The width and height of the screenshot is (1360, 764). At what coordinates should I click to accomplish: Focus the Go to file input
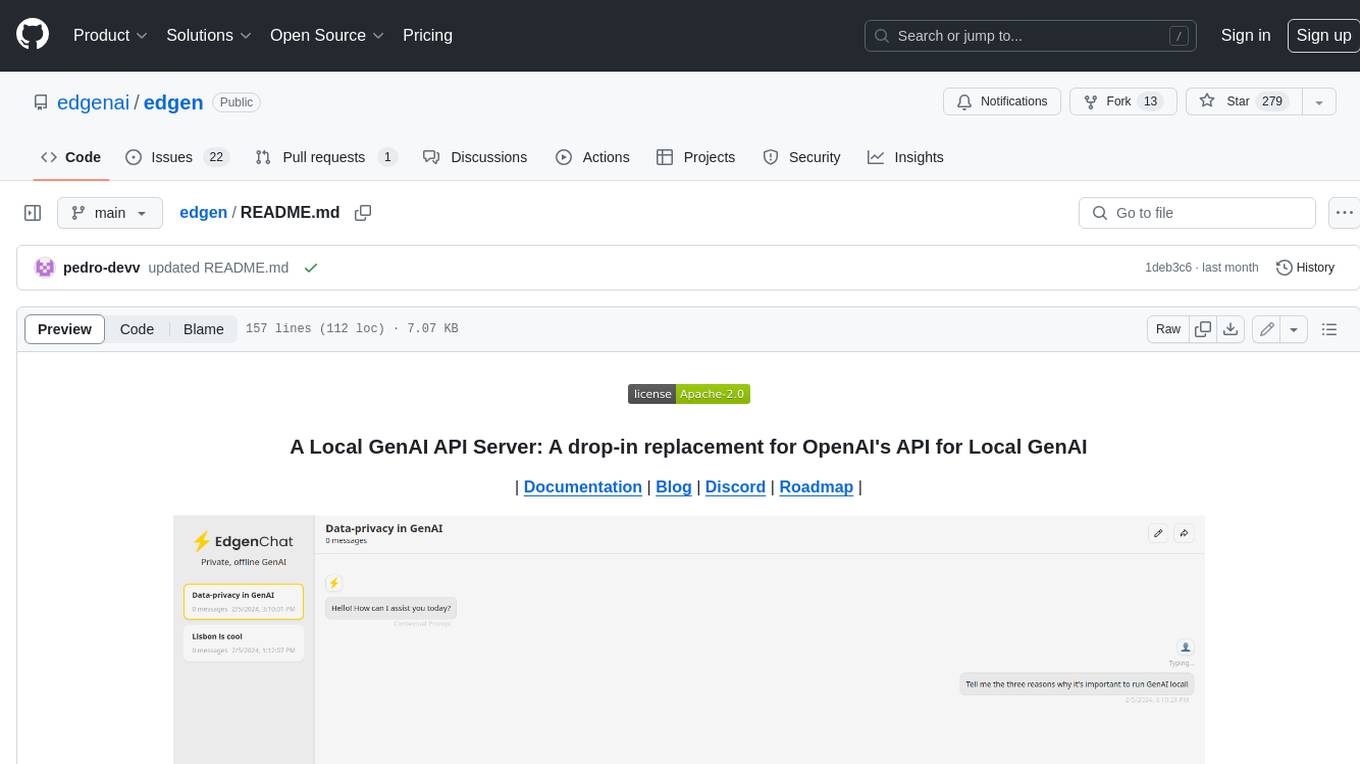point(1196,213)
